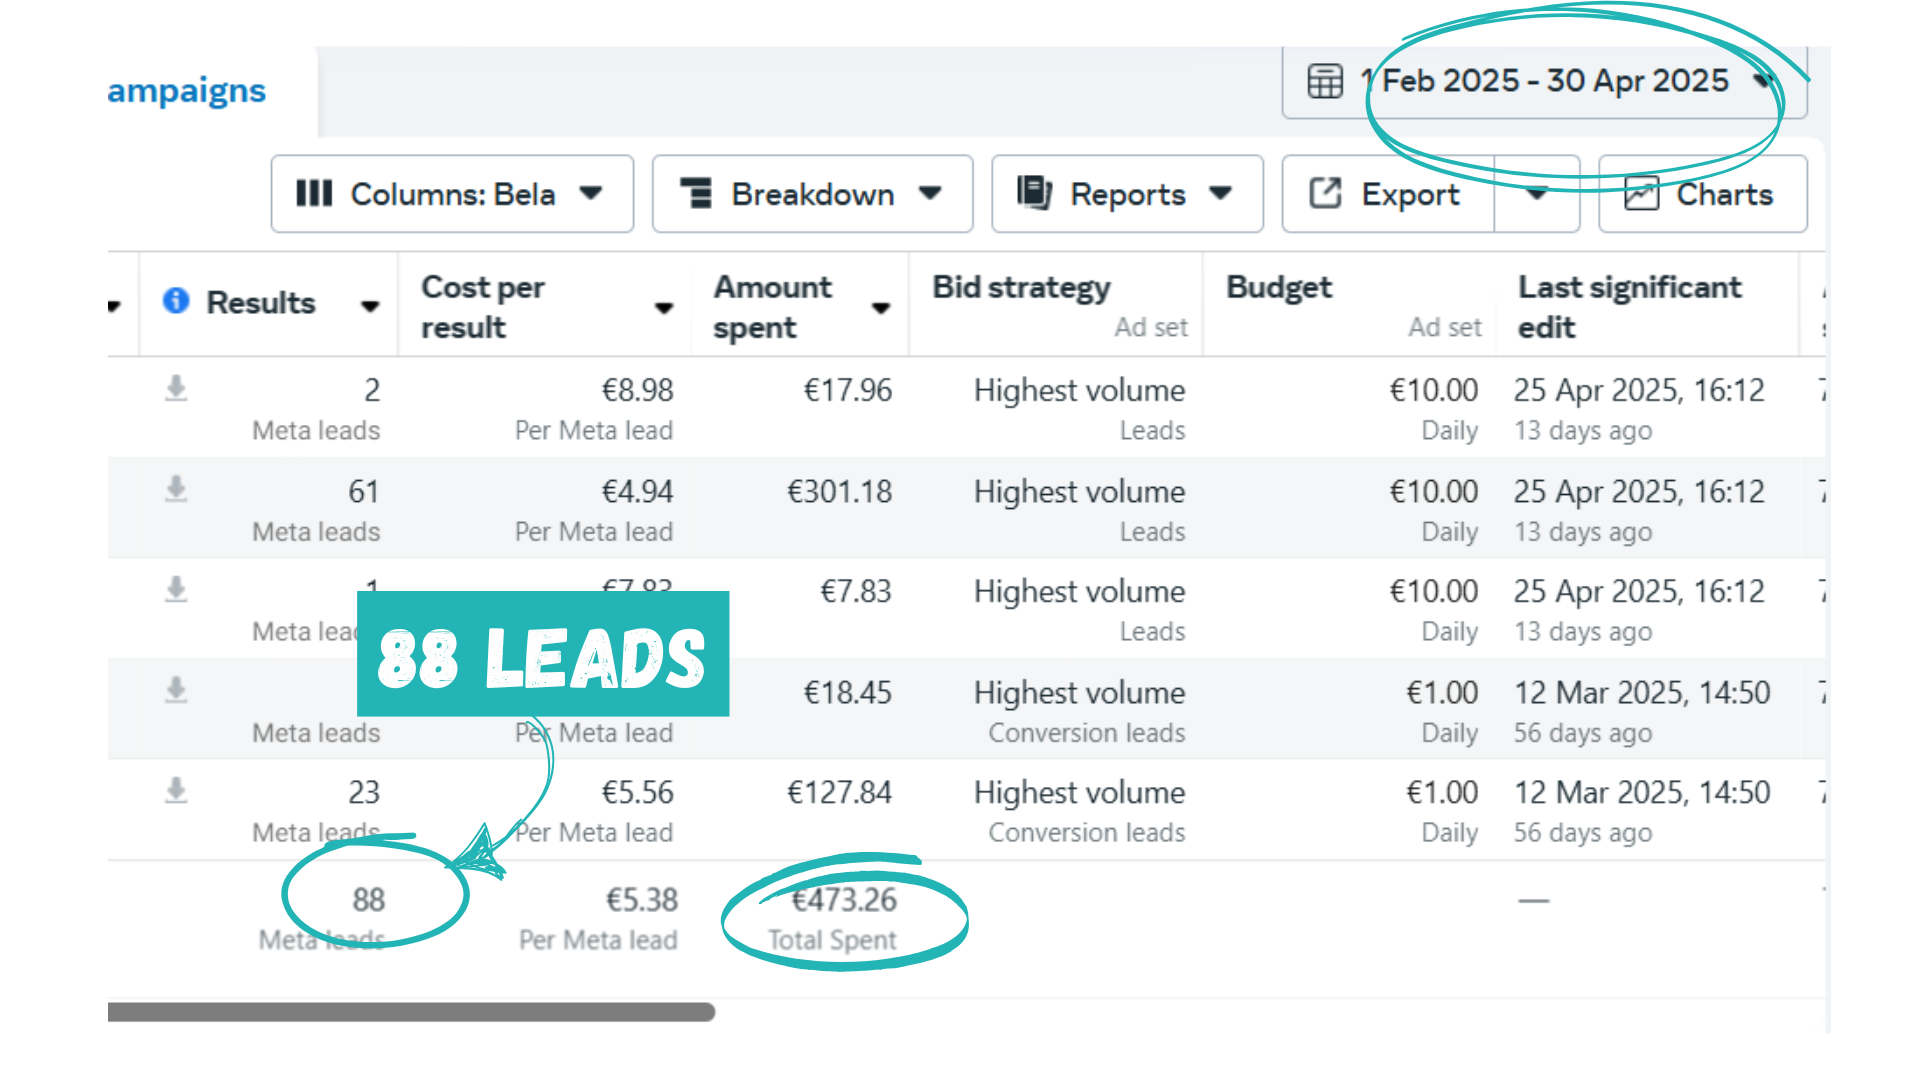Image resolution: width=1920 pixels, height=1080 pixels.
Task: Download leads for the 61 Meta leads row
Action: pyautogui.click(x=176, y=489)
